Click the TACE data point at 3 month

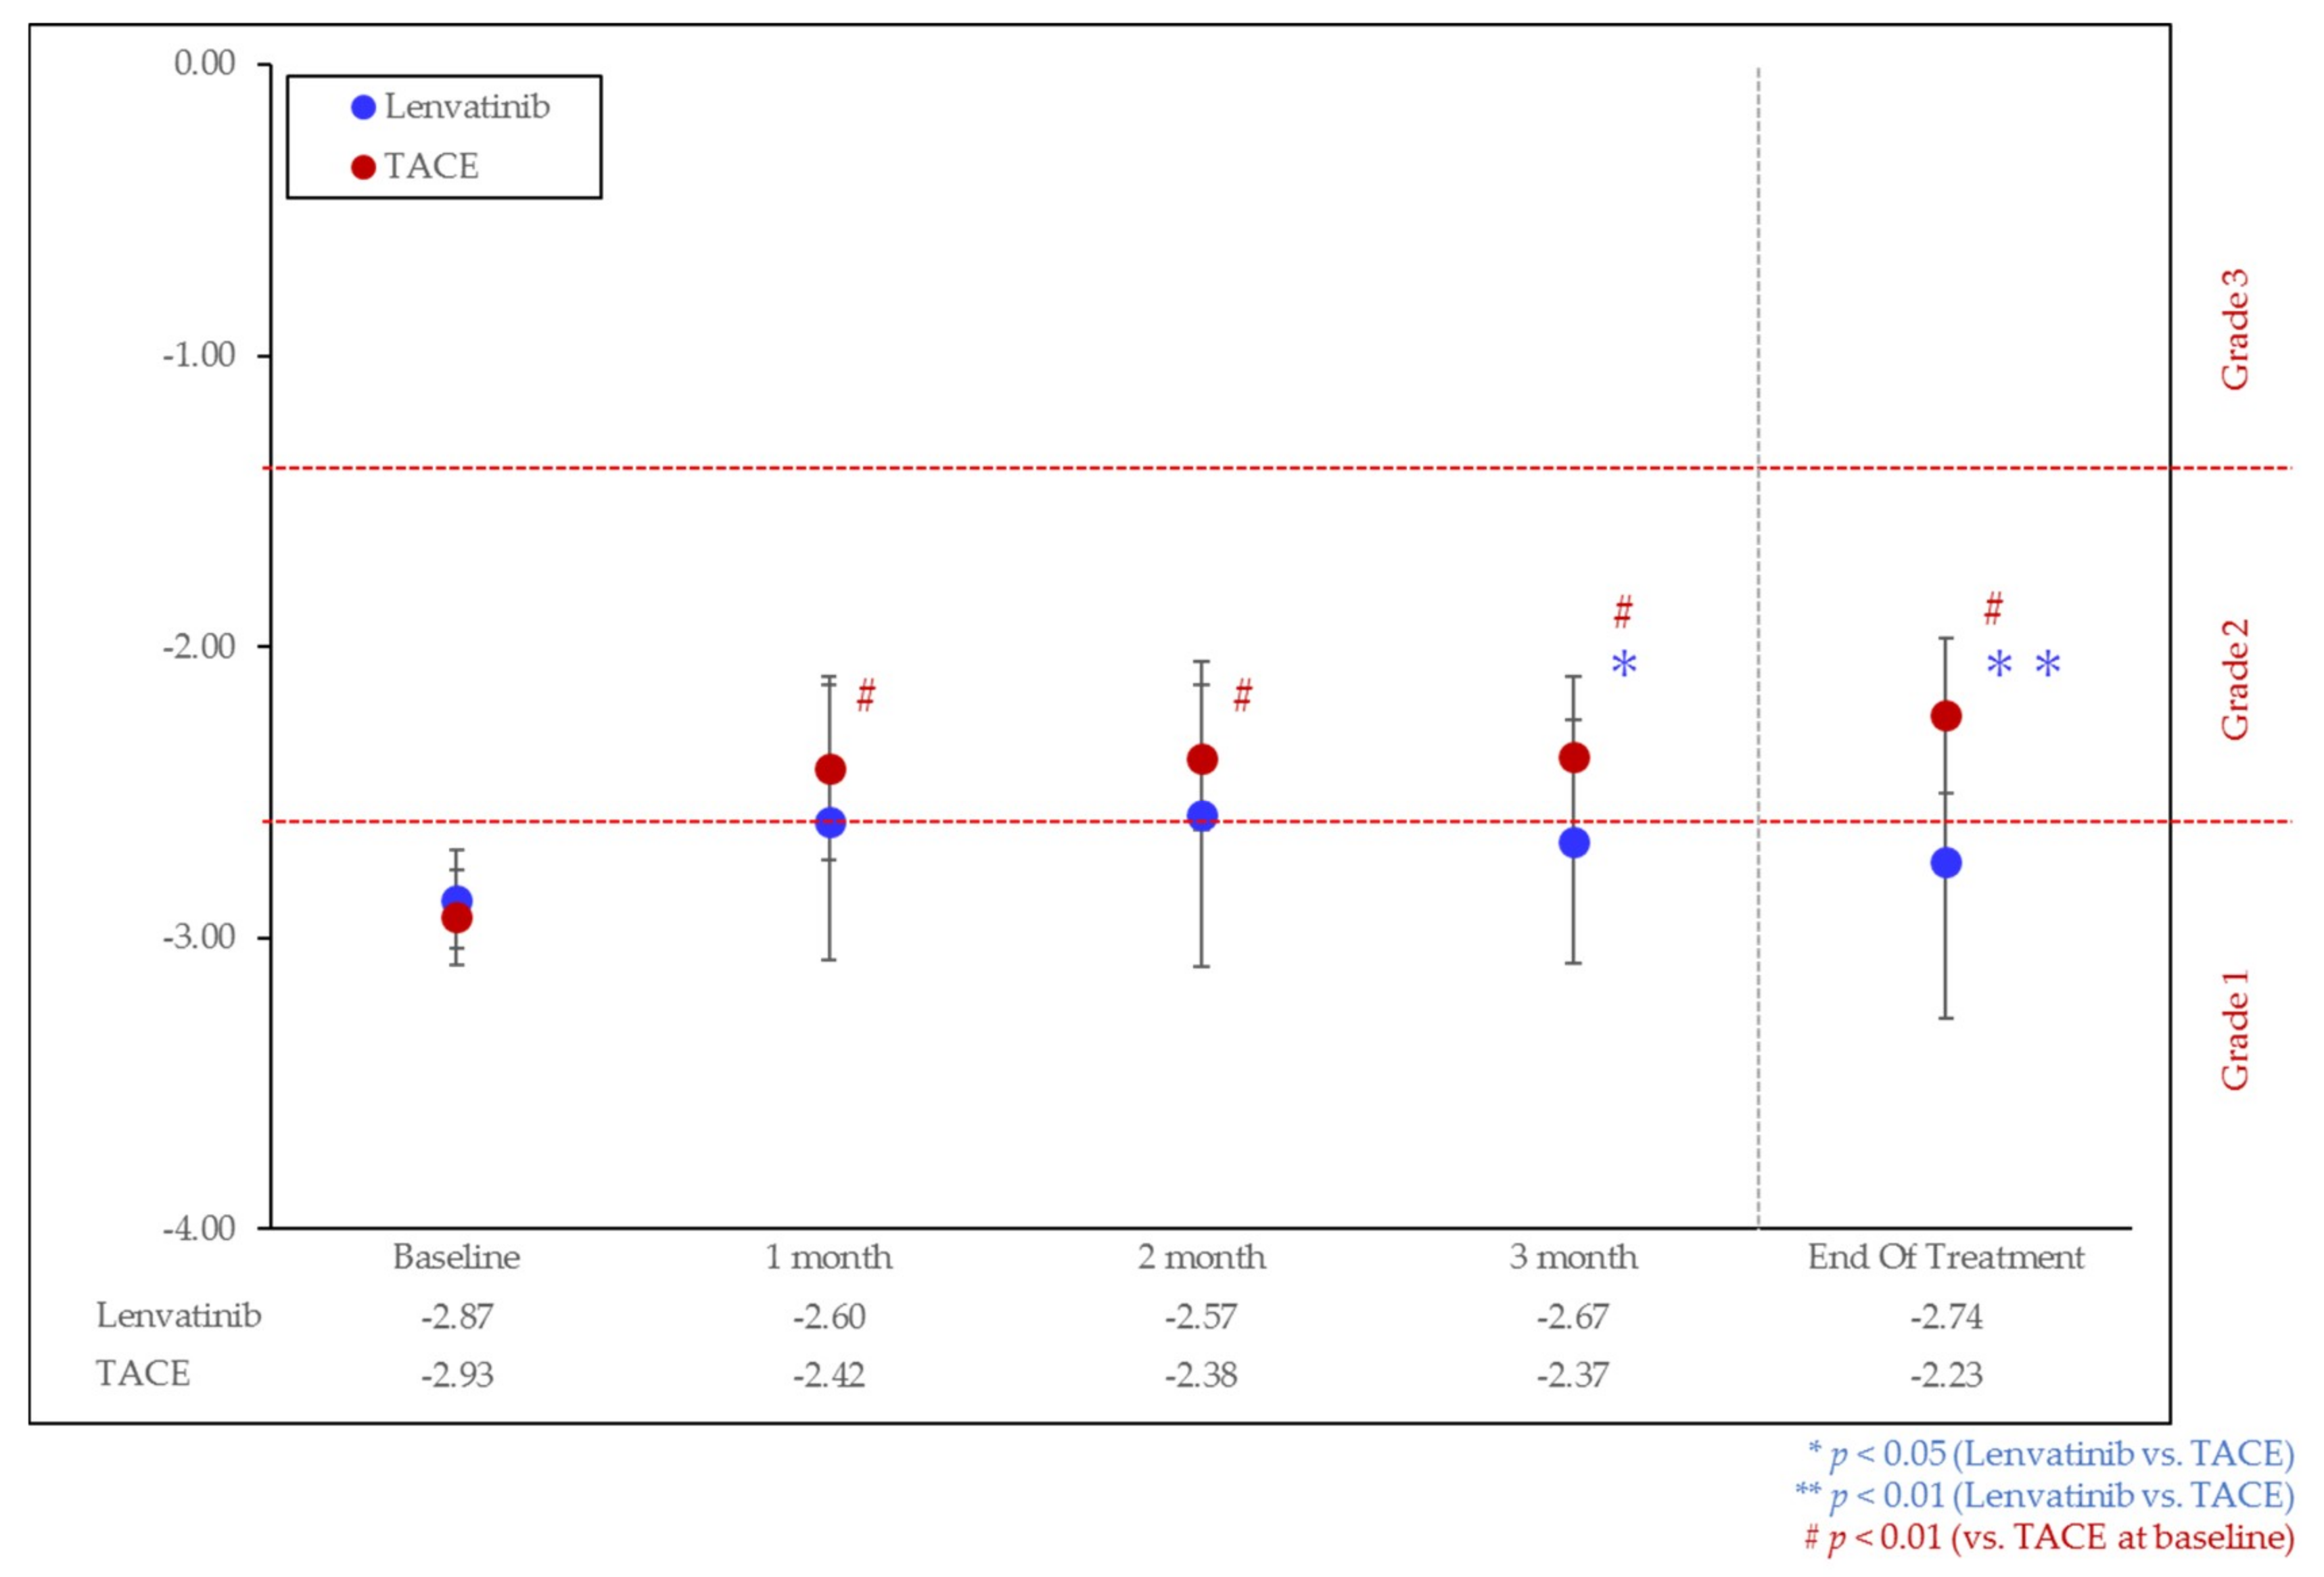[x=1574, y=757]
